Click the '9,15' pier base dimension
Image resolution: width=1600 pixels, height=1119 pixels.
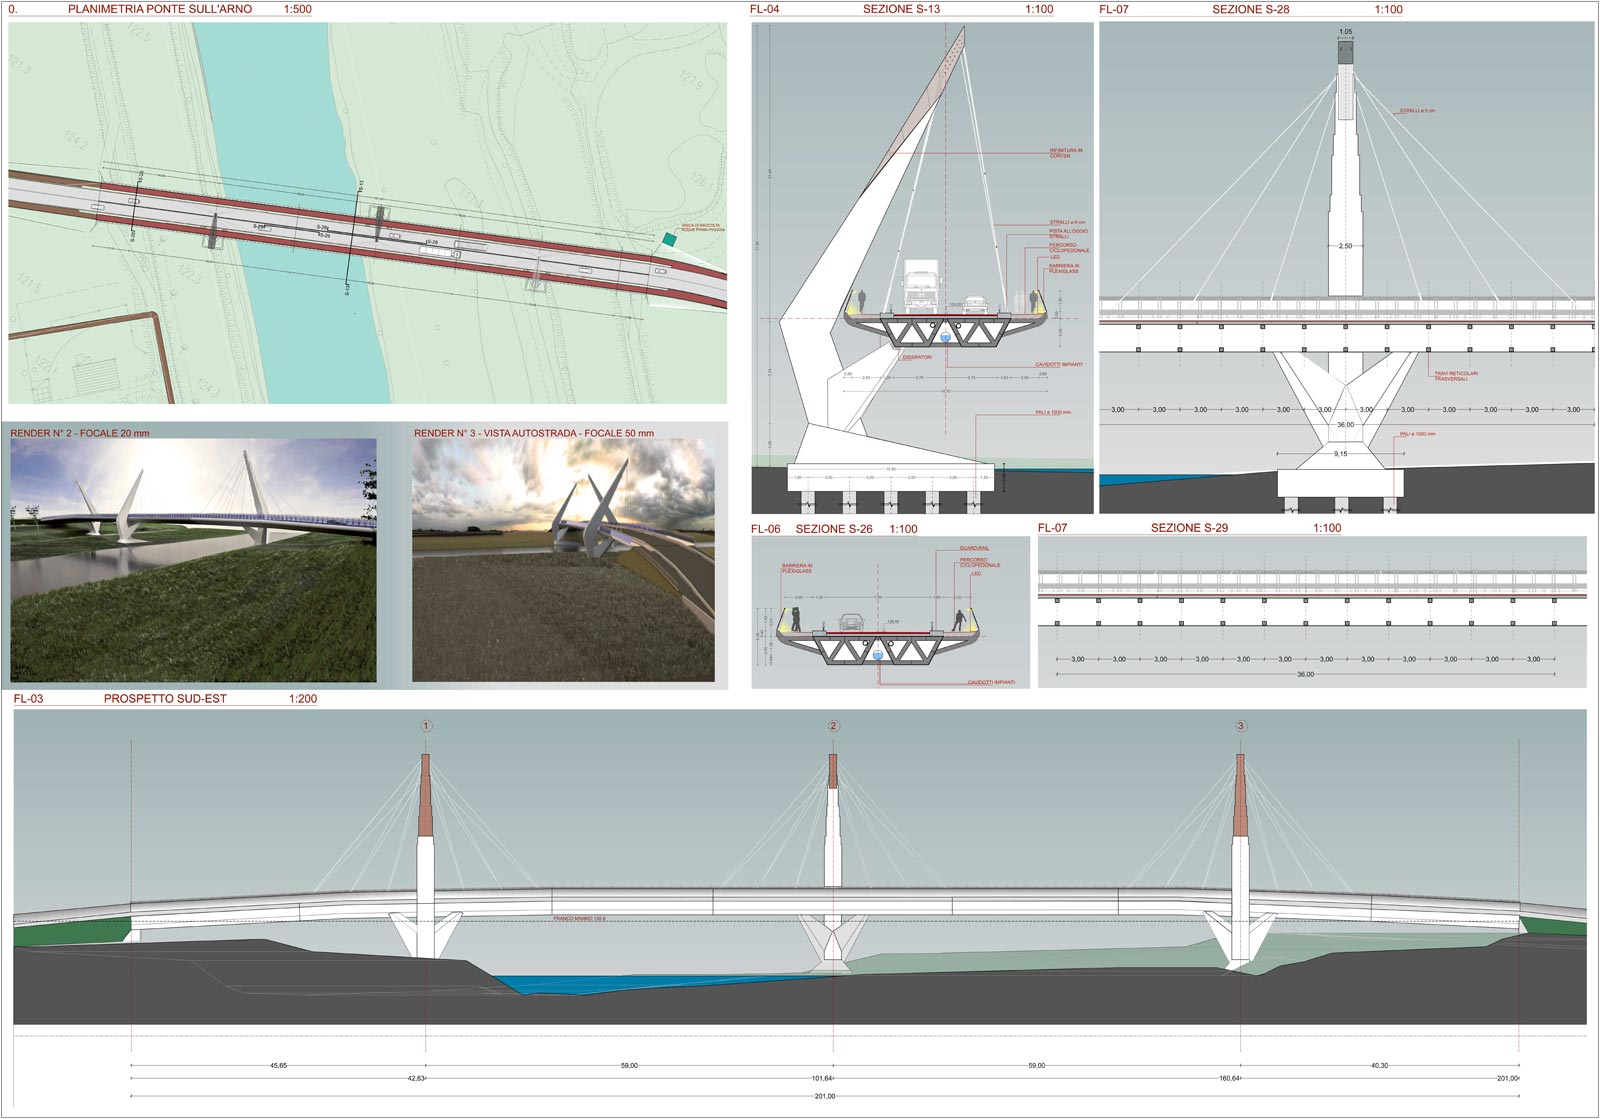point(1340,454)
